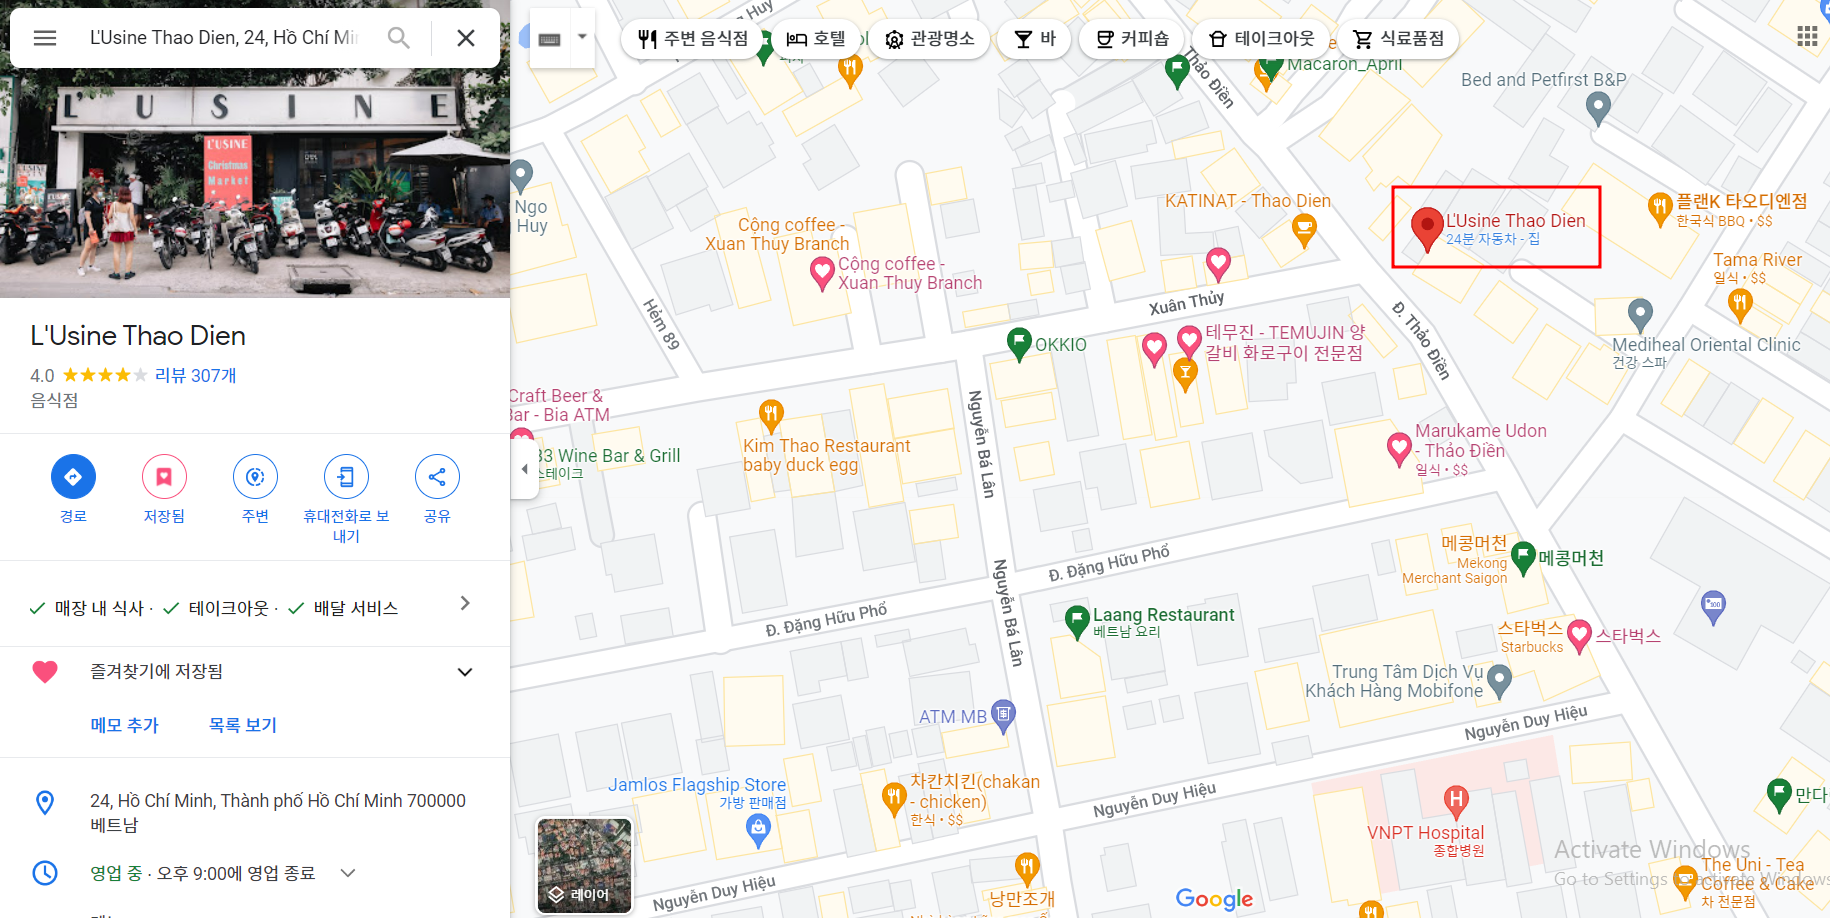This screenshot has height=918, width=1830.
Task: Select the 식료품점 groceries filter
Action: click(1398, 39)
